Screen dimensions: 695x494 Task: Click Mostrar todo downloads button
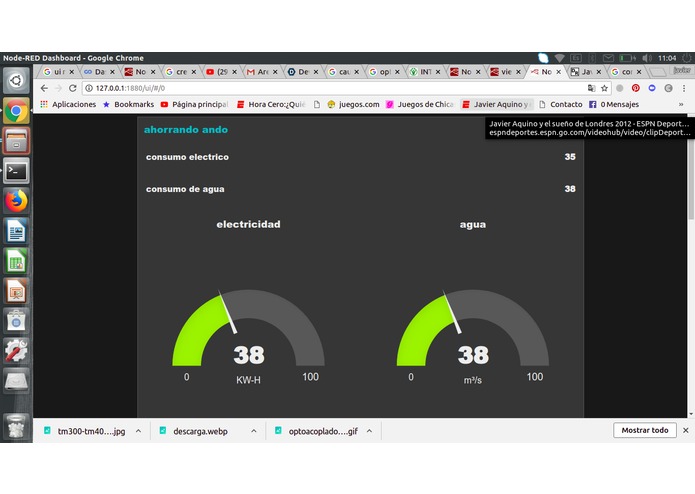pyautogui.click(x=644, y=430)
